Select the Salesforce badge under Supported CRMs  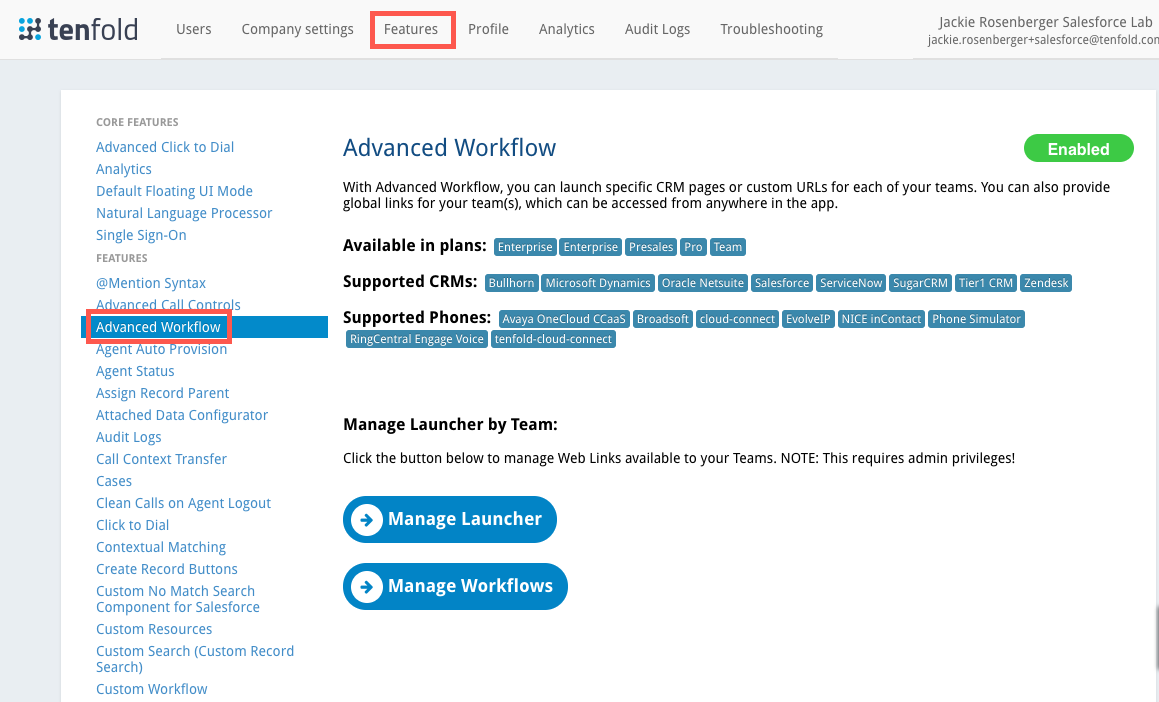coord(781,282)
